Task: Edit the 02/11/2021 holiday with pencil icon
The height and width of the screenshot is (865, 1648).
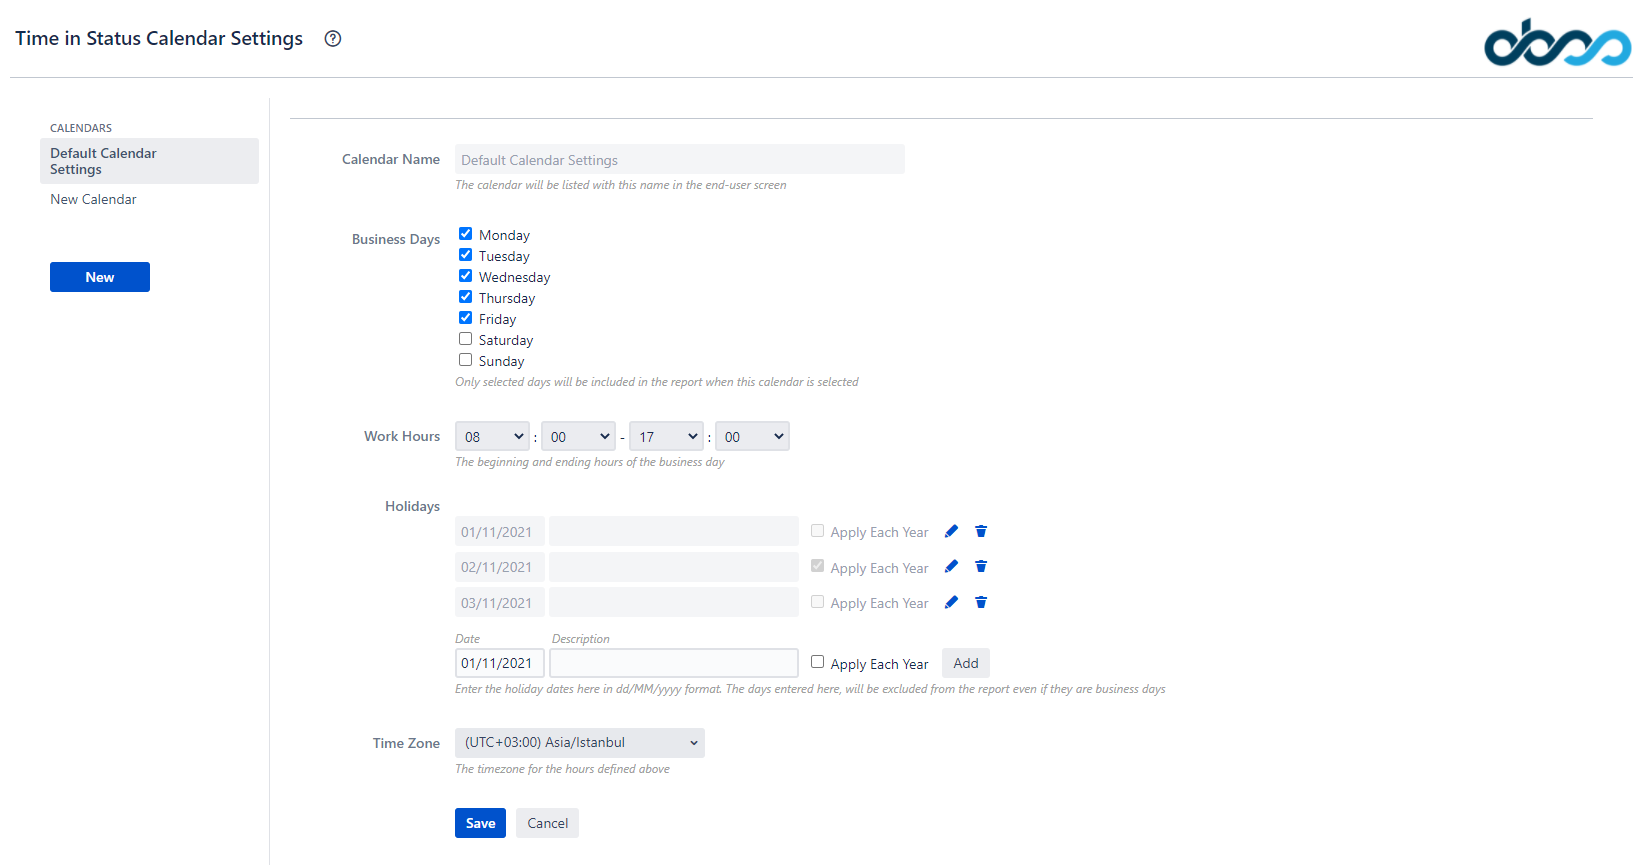Action: coord(951,567)
